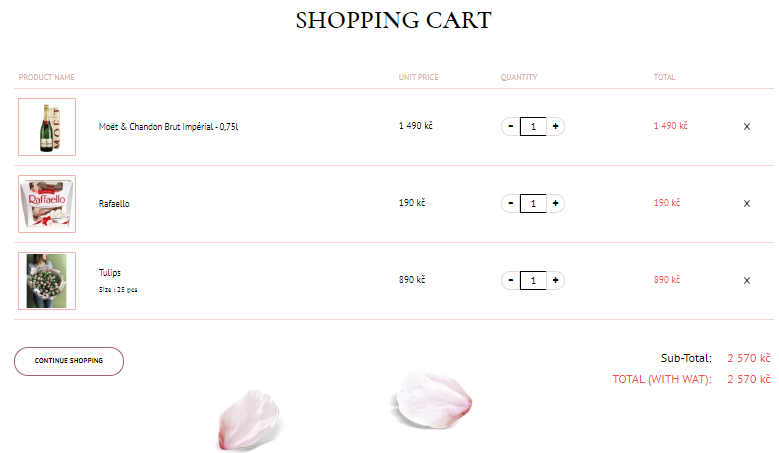The height and width of the screenshot is (453, 779).
Task: Click the Tulips product name link
Action: coord(110,272)
